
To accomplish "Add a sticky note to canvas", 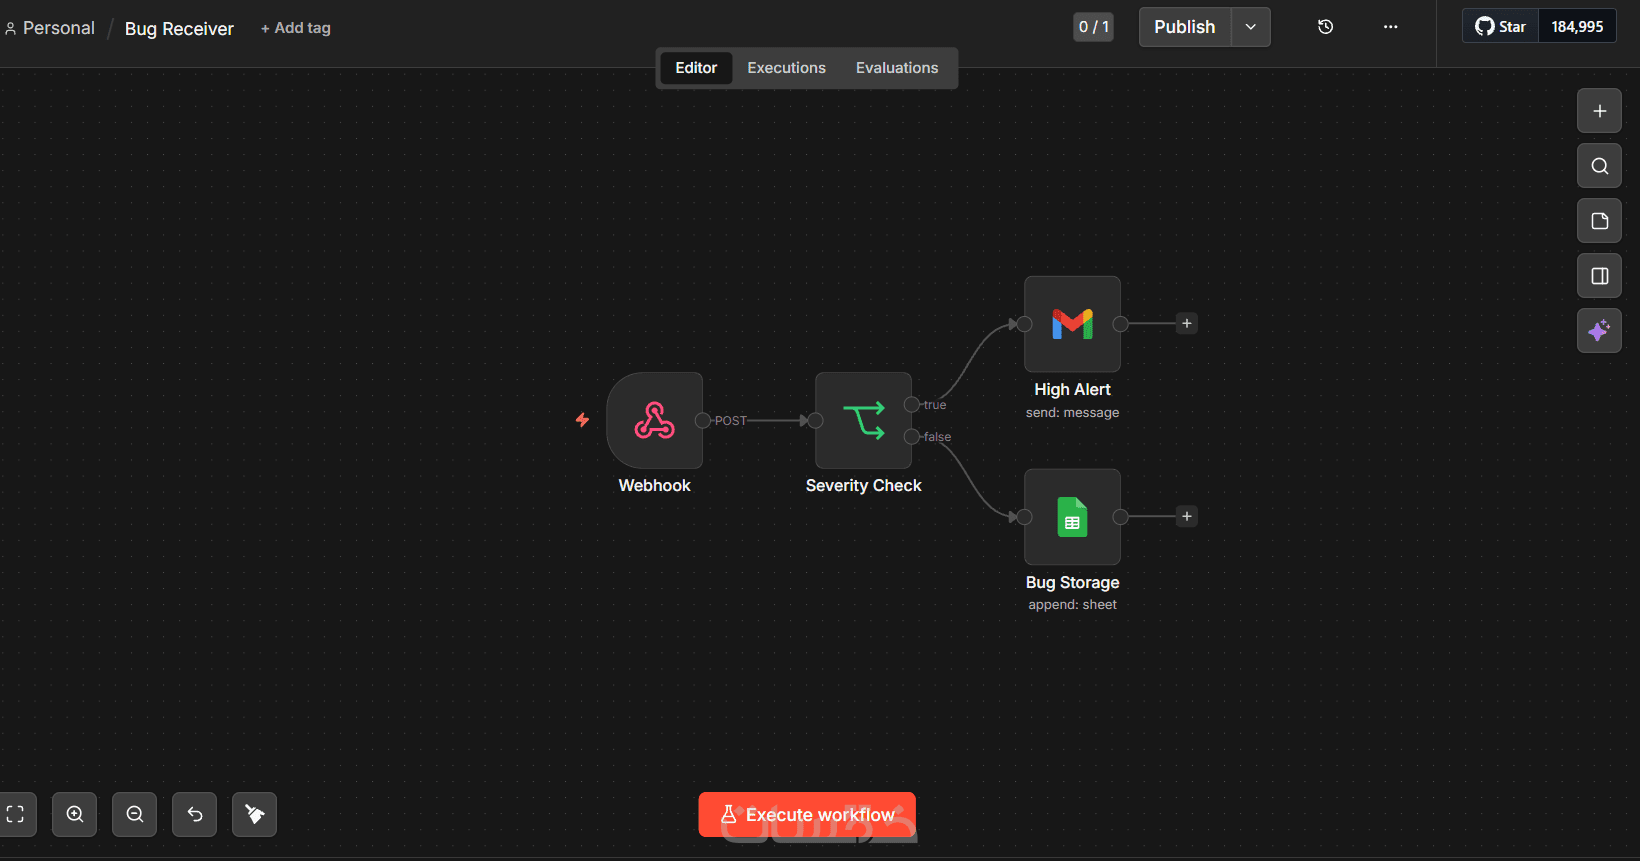I will (x=1599, y=221).
